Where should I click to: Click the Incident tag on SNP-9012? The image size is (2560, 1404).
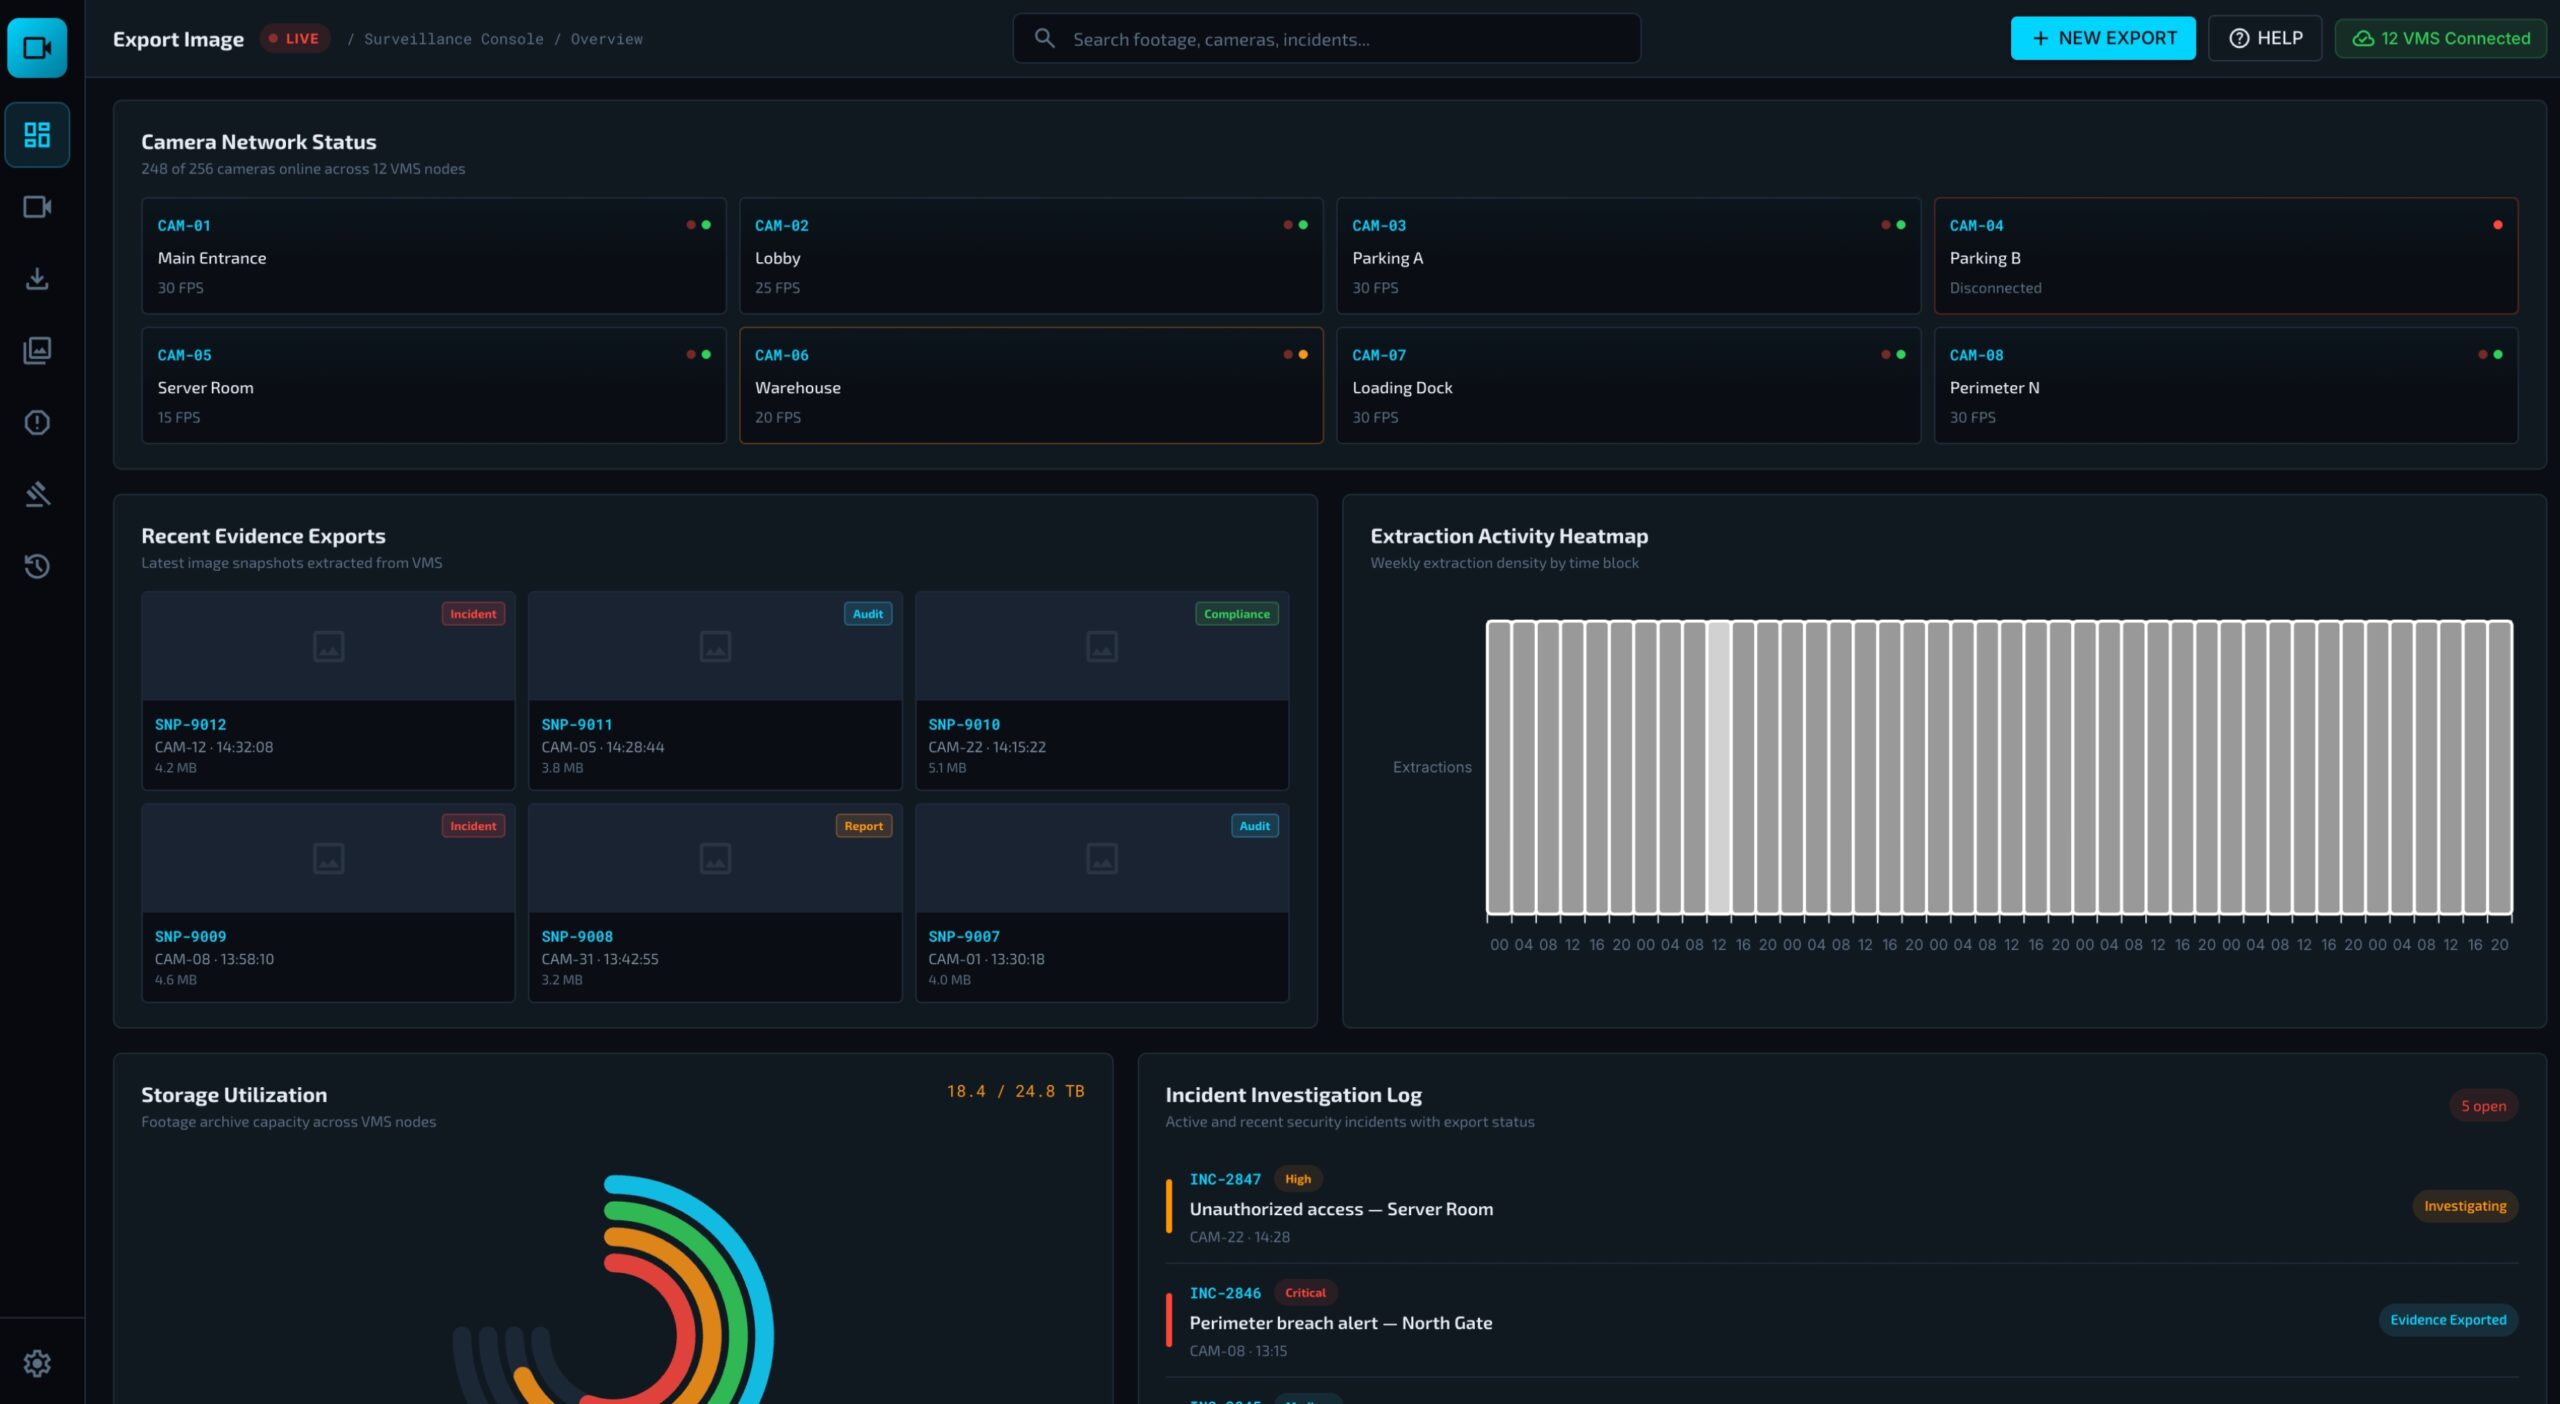[473, 614]
